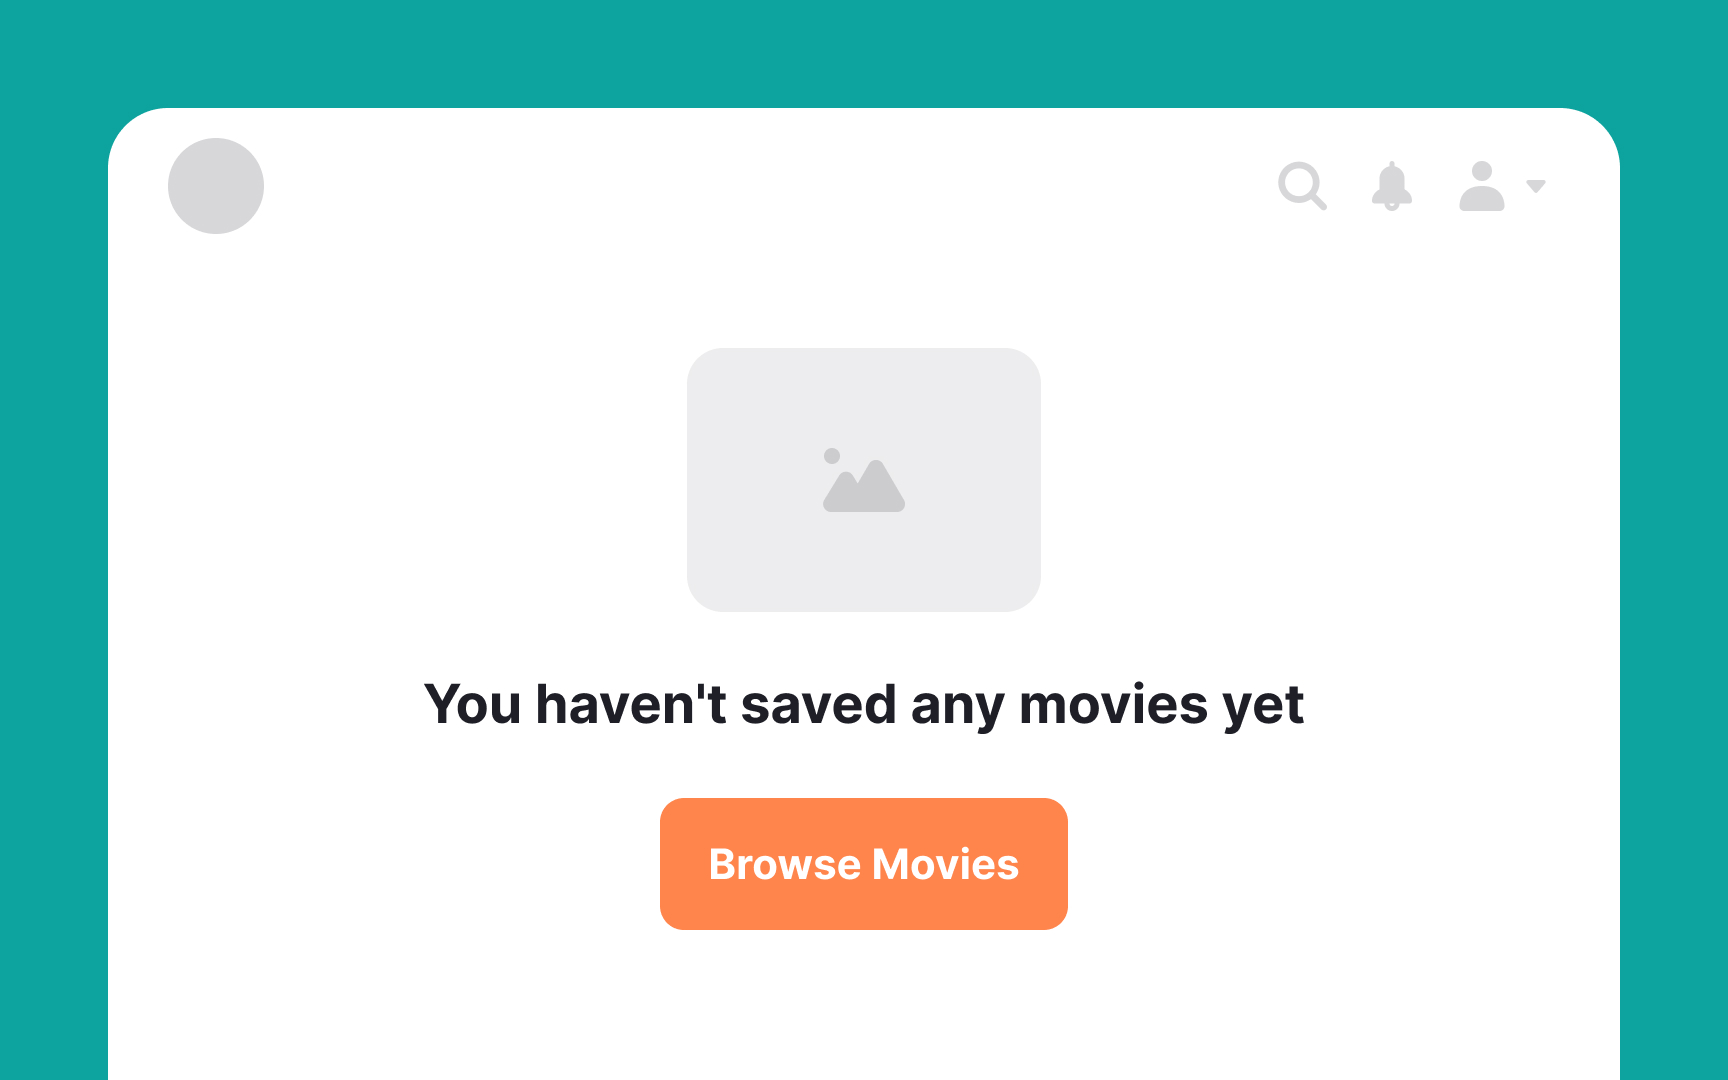Click the round gray logo placeholder
The width and height of the screenshot is (1728, 1080).
click(x=216, y=186)
